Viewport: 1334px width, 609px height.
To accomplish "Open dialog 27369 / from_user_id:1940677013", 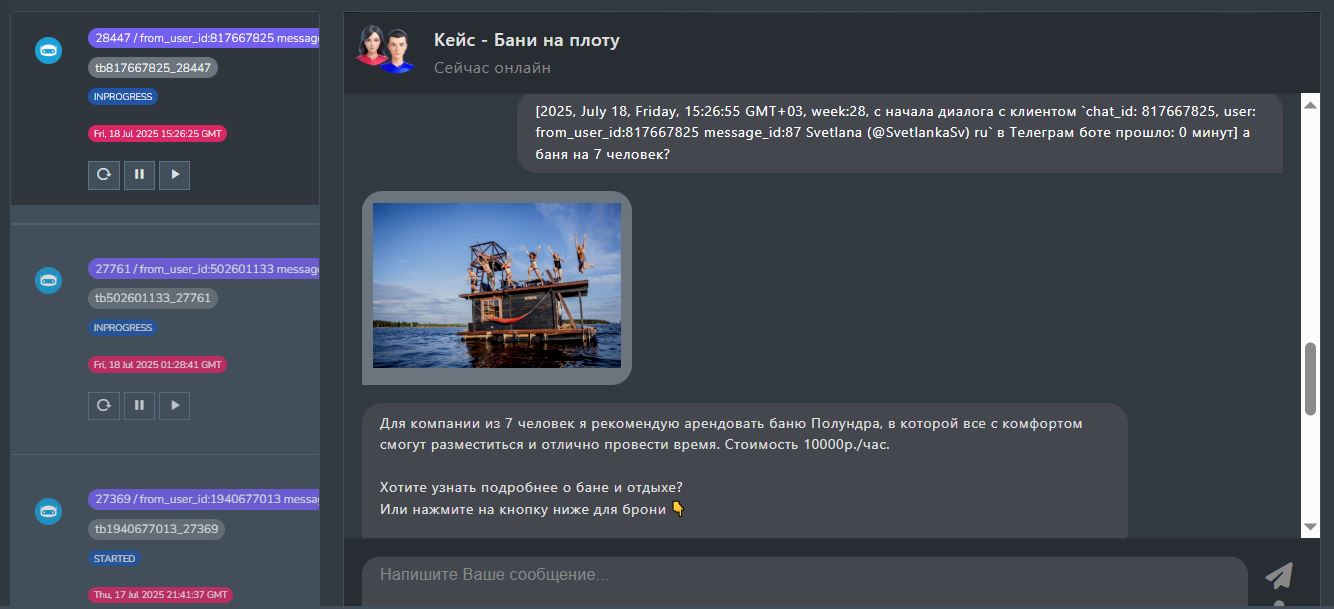I will coord(204,499).
